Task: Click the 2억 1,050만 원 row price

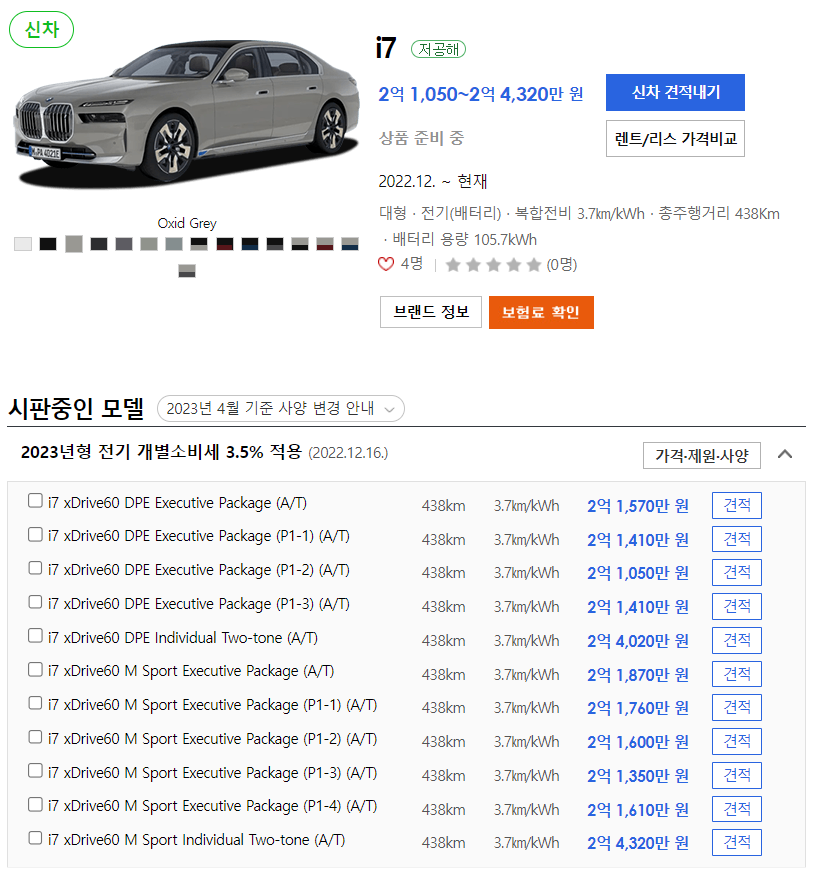Action: coord(638,573)
